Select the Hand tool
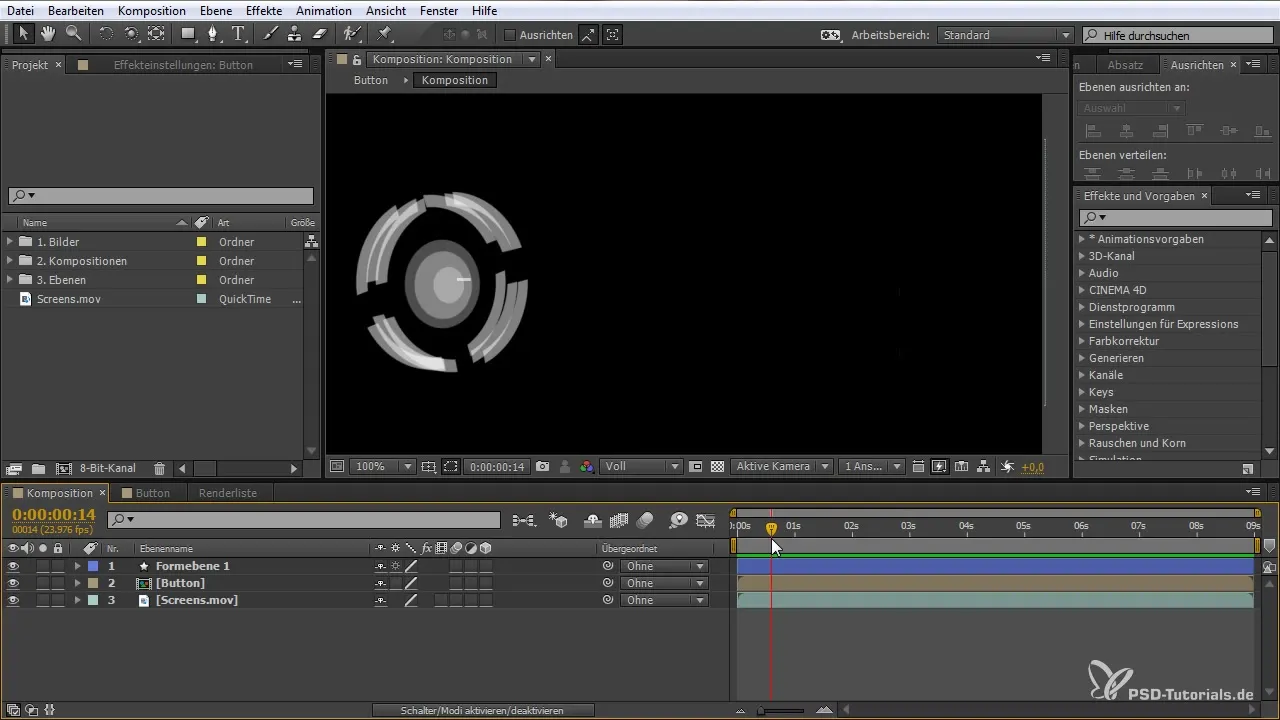1280x720 pixels. tap(48, 34)
